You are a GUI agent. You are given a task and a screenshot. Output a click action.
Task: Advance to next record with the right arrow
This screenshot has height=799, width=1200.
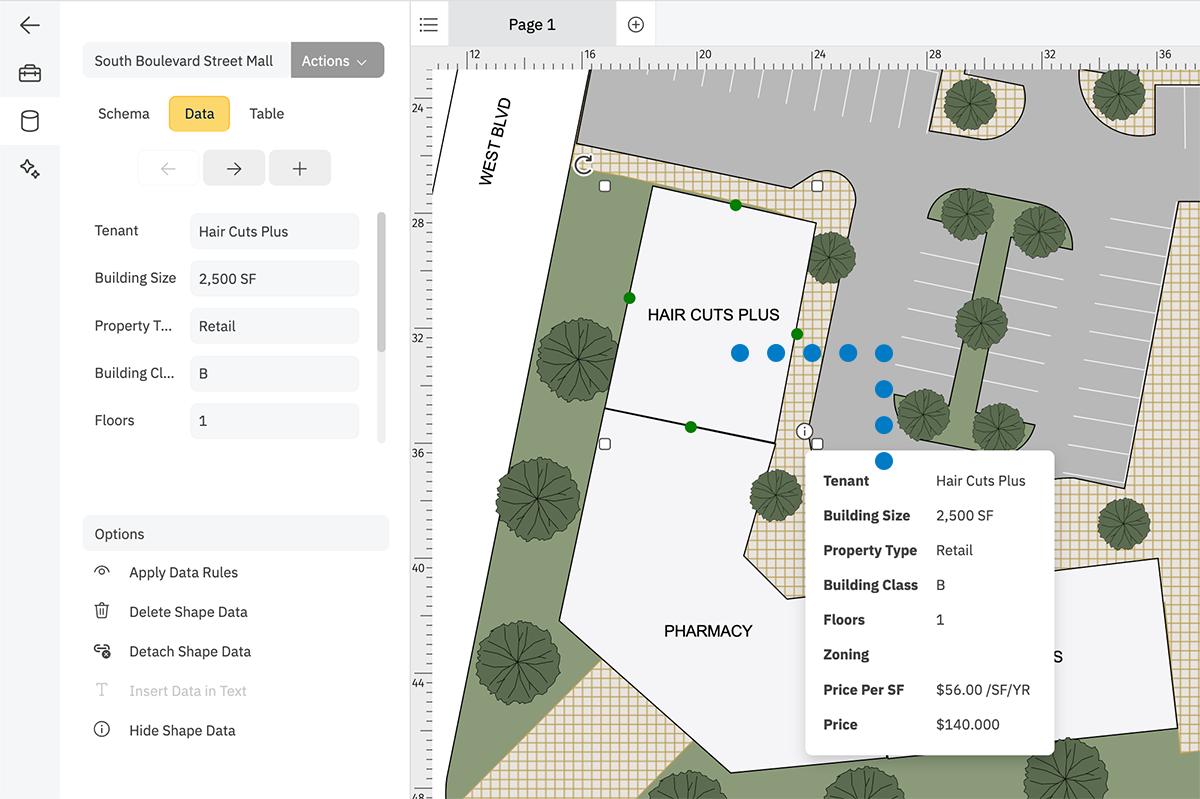click(233, 167)
